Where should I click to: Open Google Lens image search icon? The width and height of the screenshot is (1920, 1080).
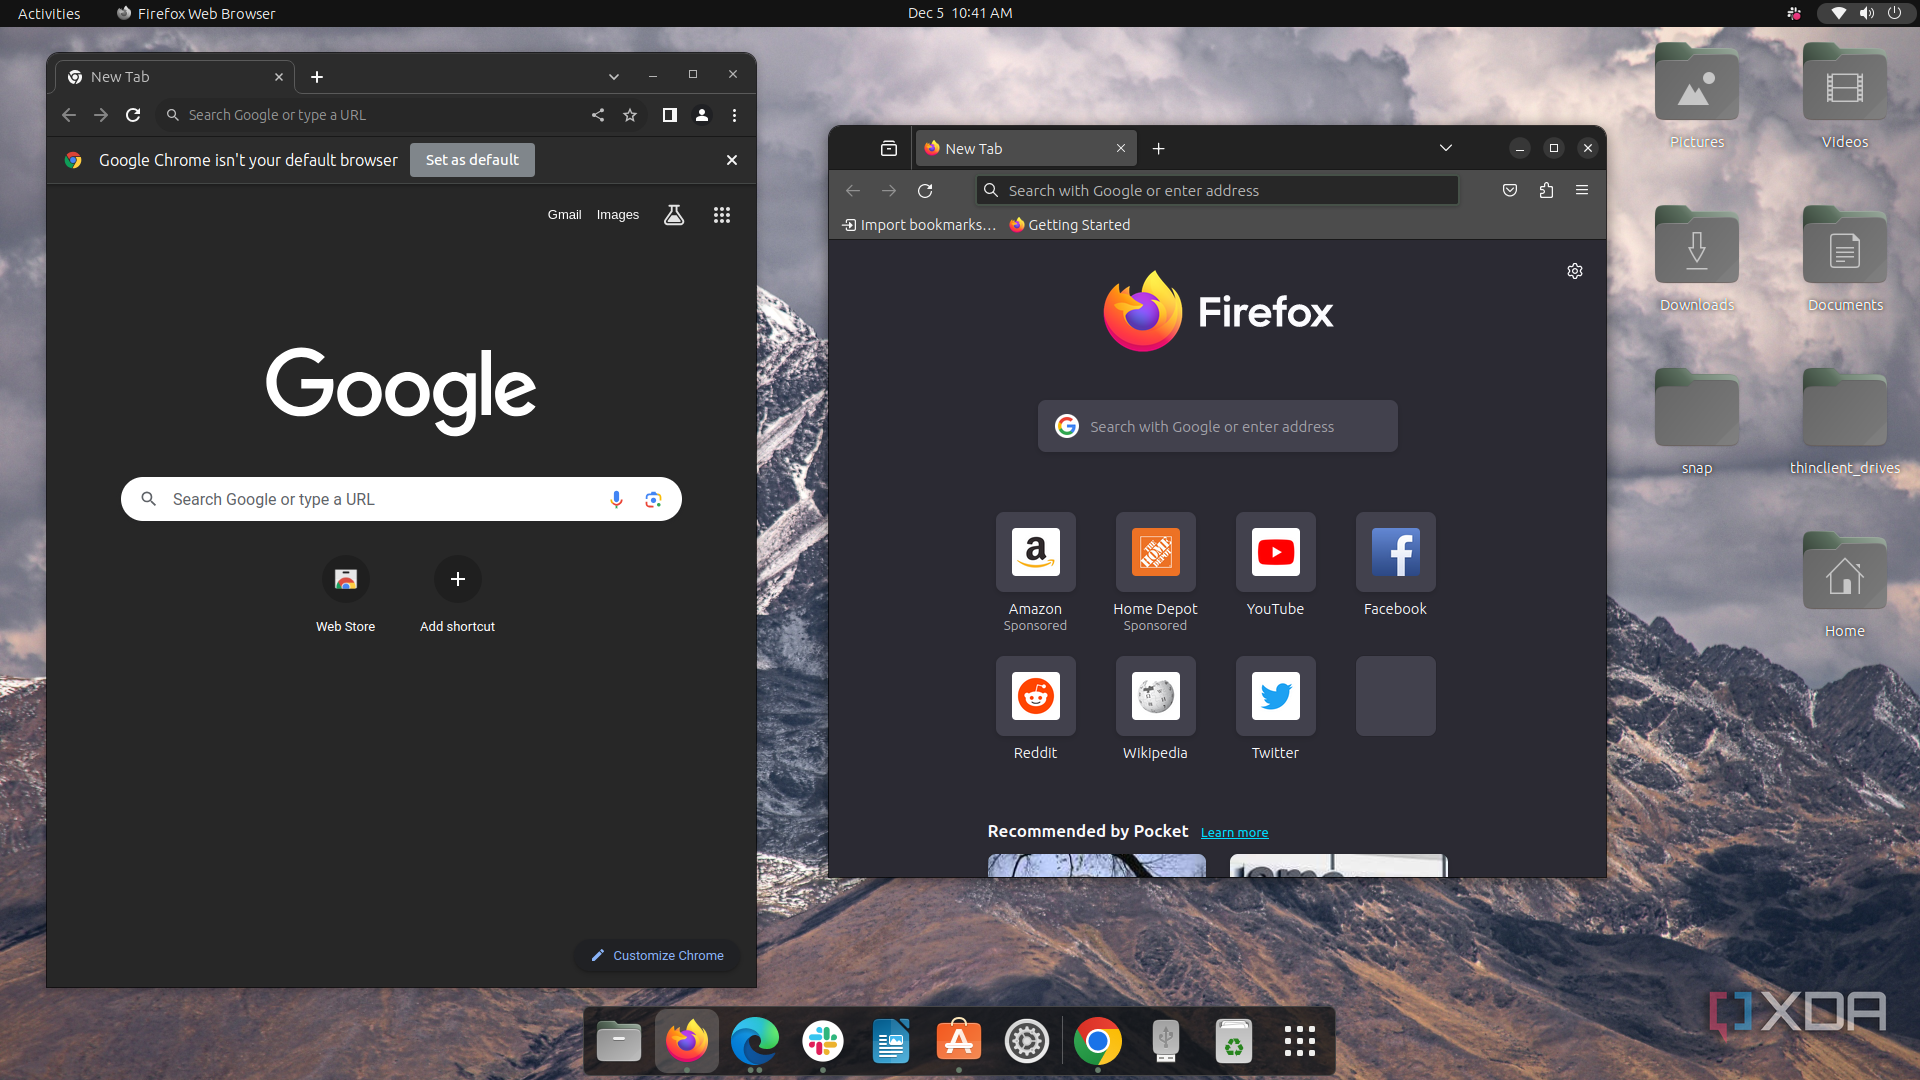click(x=653, y=499)
